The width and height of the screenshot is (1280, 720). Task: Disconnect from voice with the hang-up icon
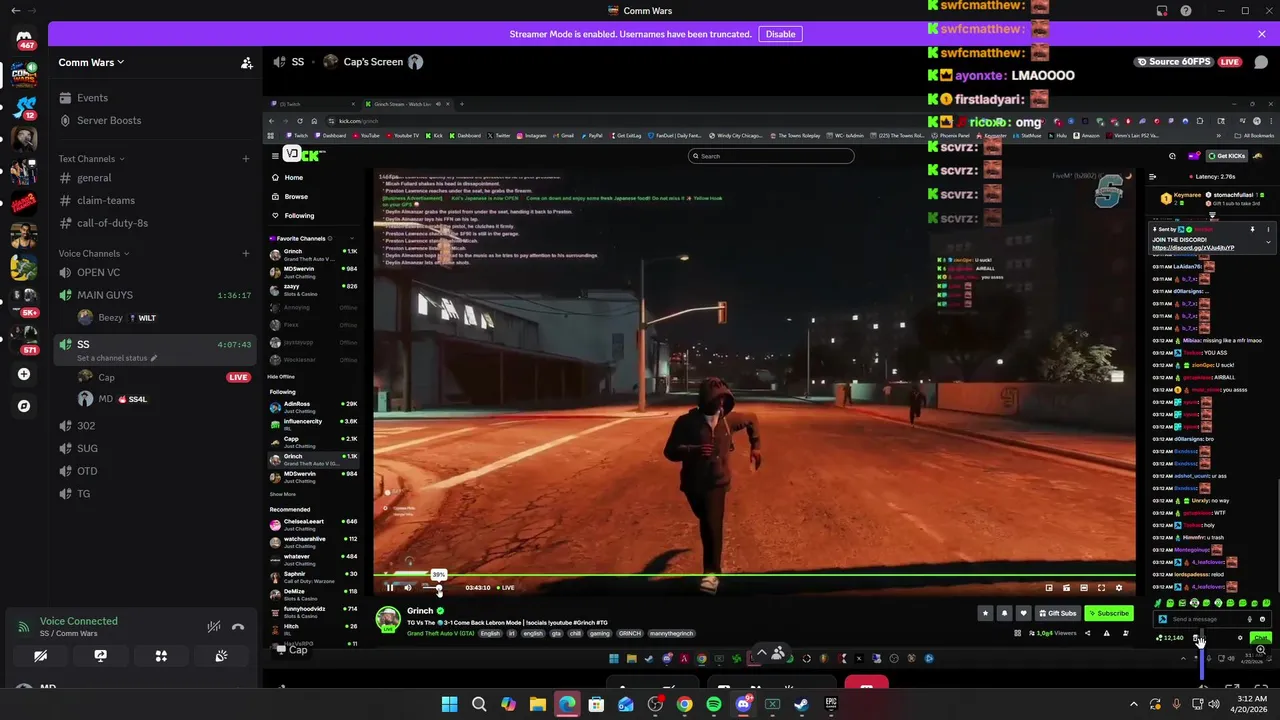click(238, 627)
